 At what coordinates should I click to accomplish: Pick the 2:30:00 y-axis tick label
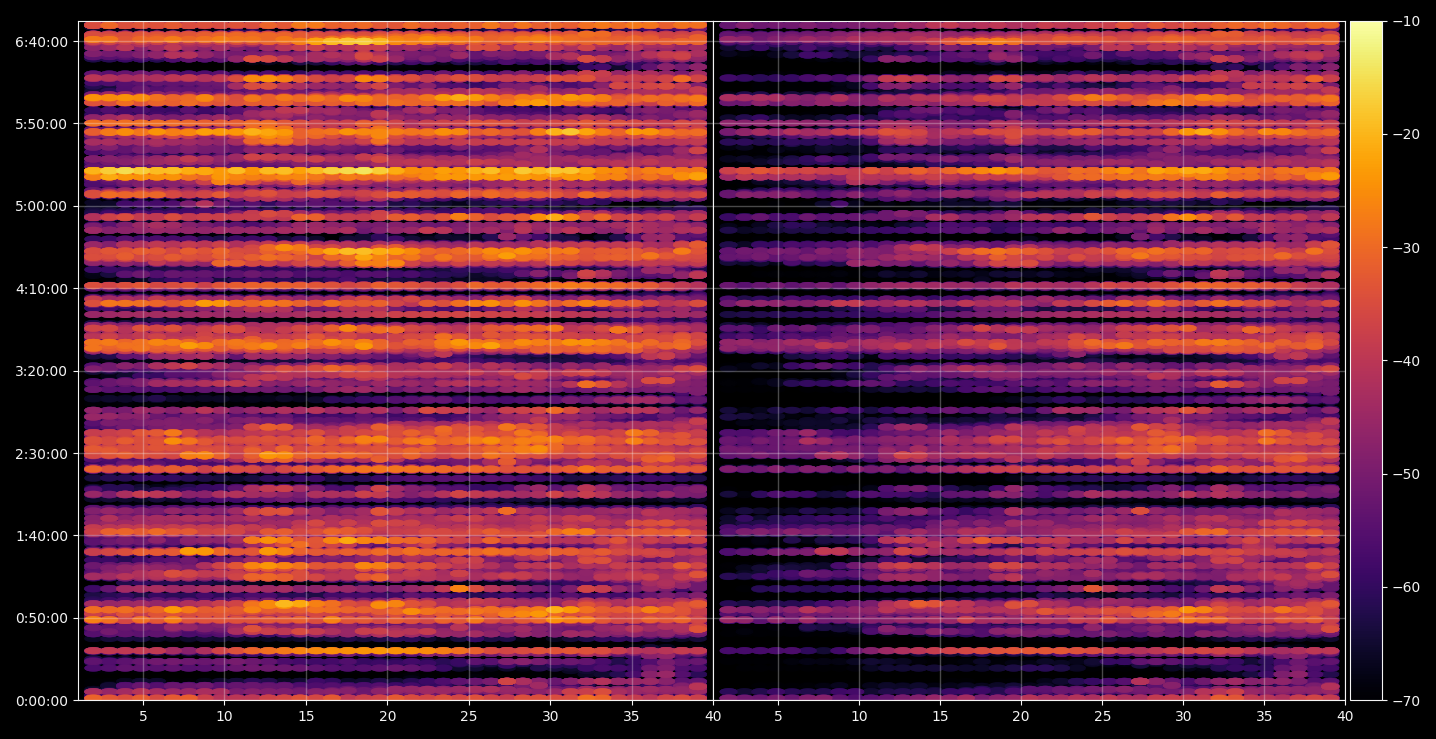point(41,453)
